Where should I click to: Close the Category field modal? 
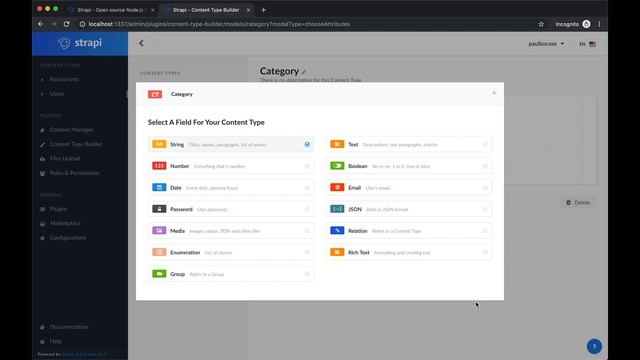tap(494, 93)
